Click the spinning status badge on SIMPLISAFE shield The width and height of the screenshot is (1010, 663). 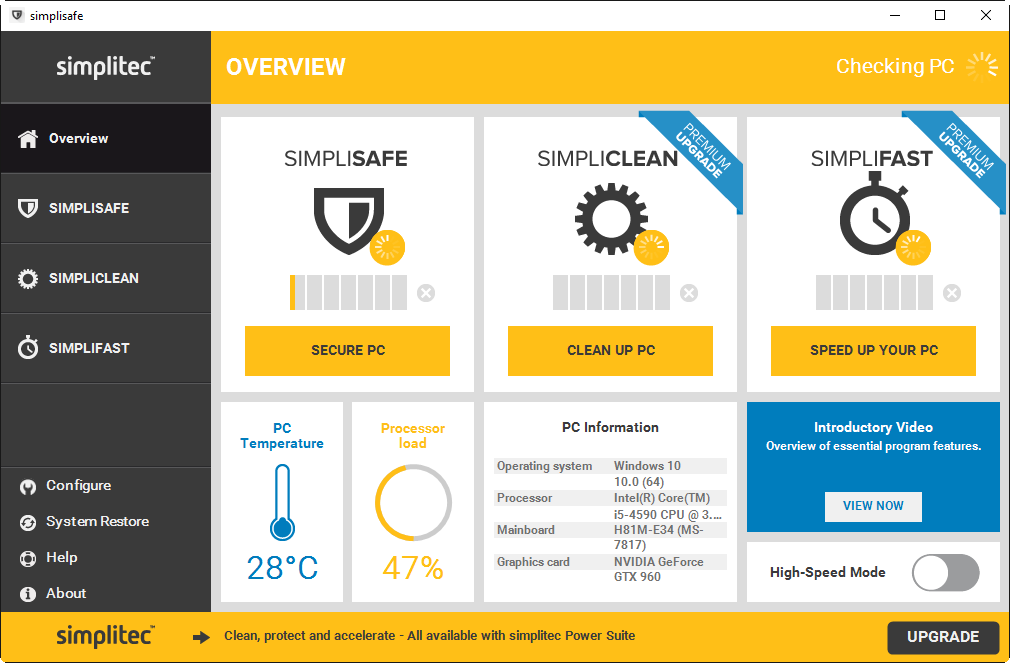tap(387, 247)
